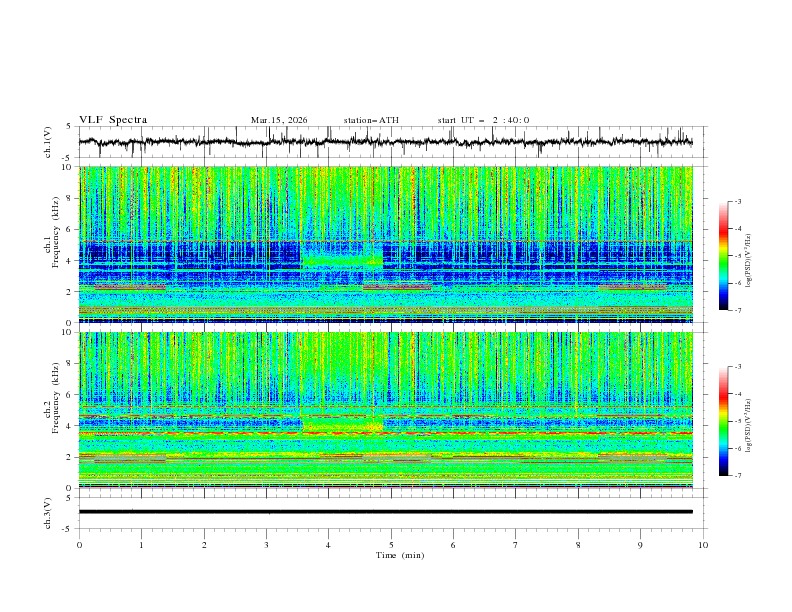Click time axis tick label "1"
Image resolution: width=792 pixels, height=612 pixels.
141,545
